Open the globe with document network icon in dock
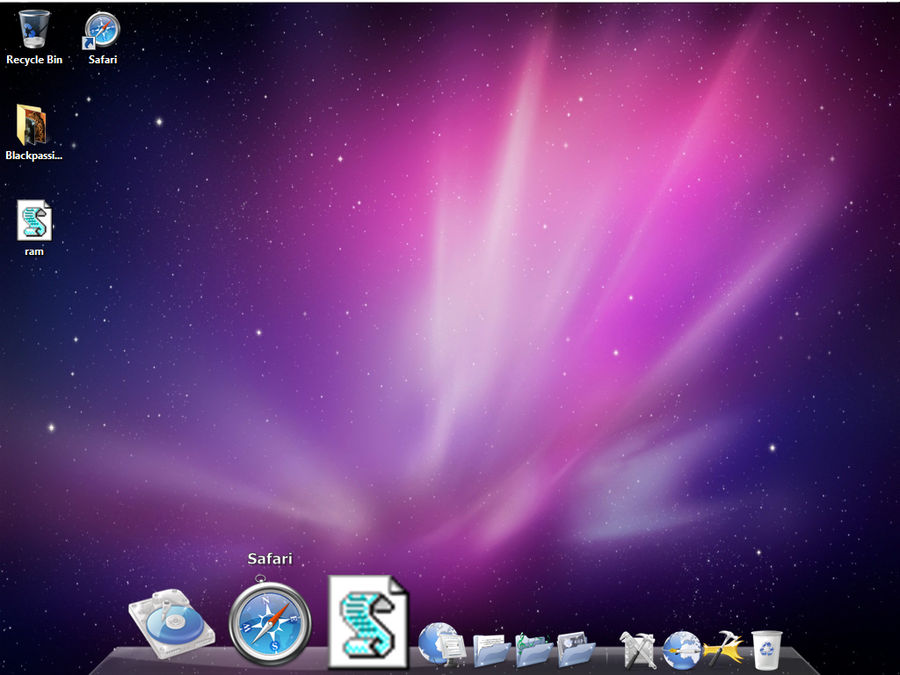The height and width of the screenshot is (675, 900). click(441, 644)
